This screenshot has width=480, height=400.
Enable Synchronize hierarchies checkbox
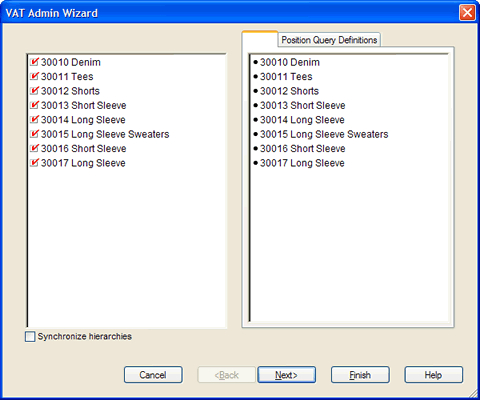point(30,336)
